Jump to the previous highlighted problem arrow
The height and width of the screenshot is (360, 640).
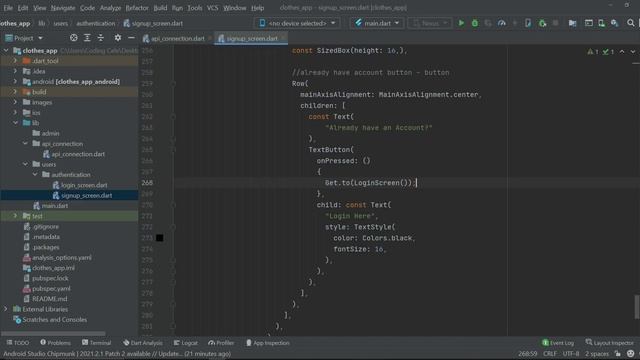pyautogui.click(x=622, y=52)
